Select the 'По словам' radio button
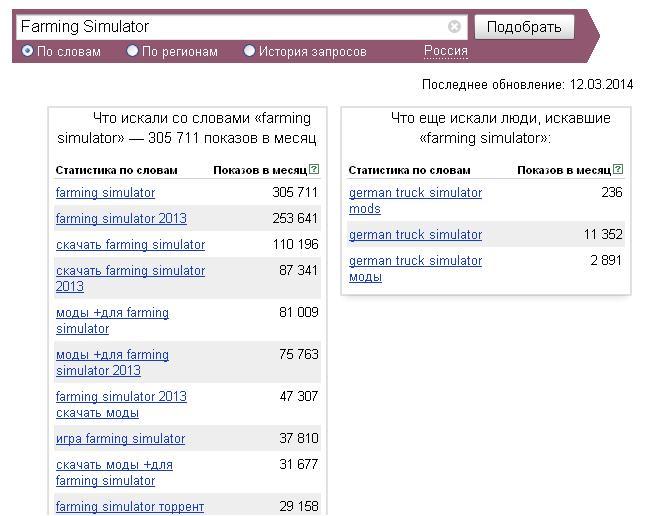The width and height of the screenshot is (651, 516). (x=27, y=51)
